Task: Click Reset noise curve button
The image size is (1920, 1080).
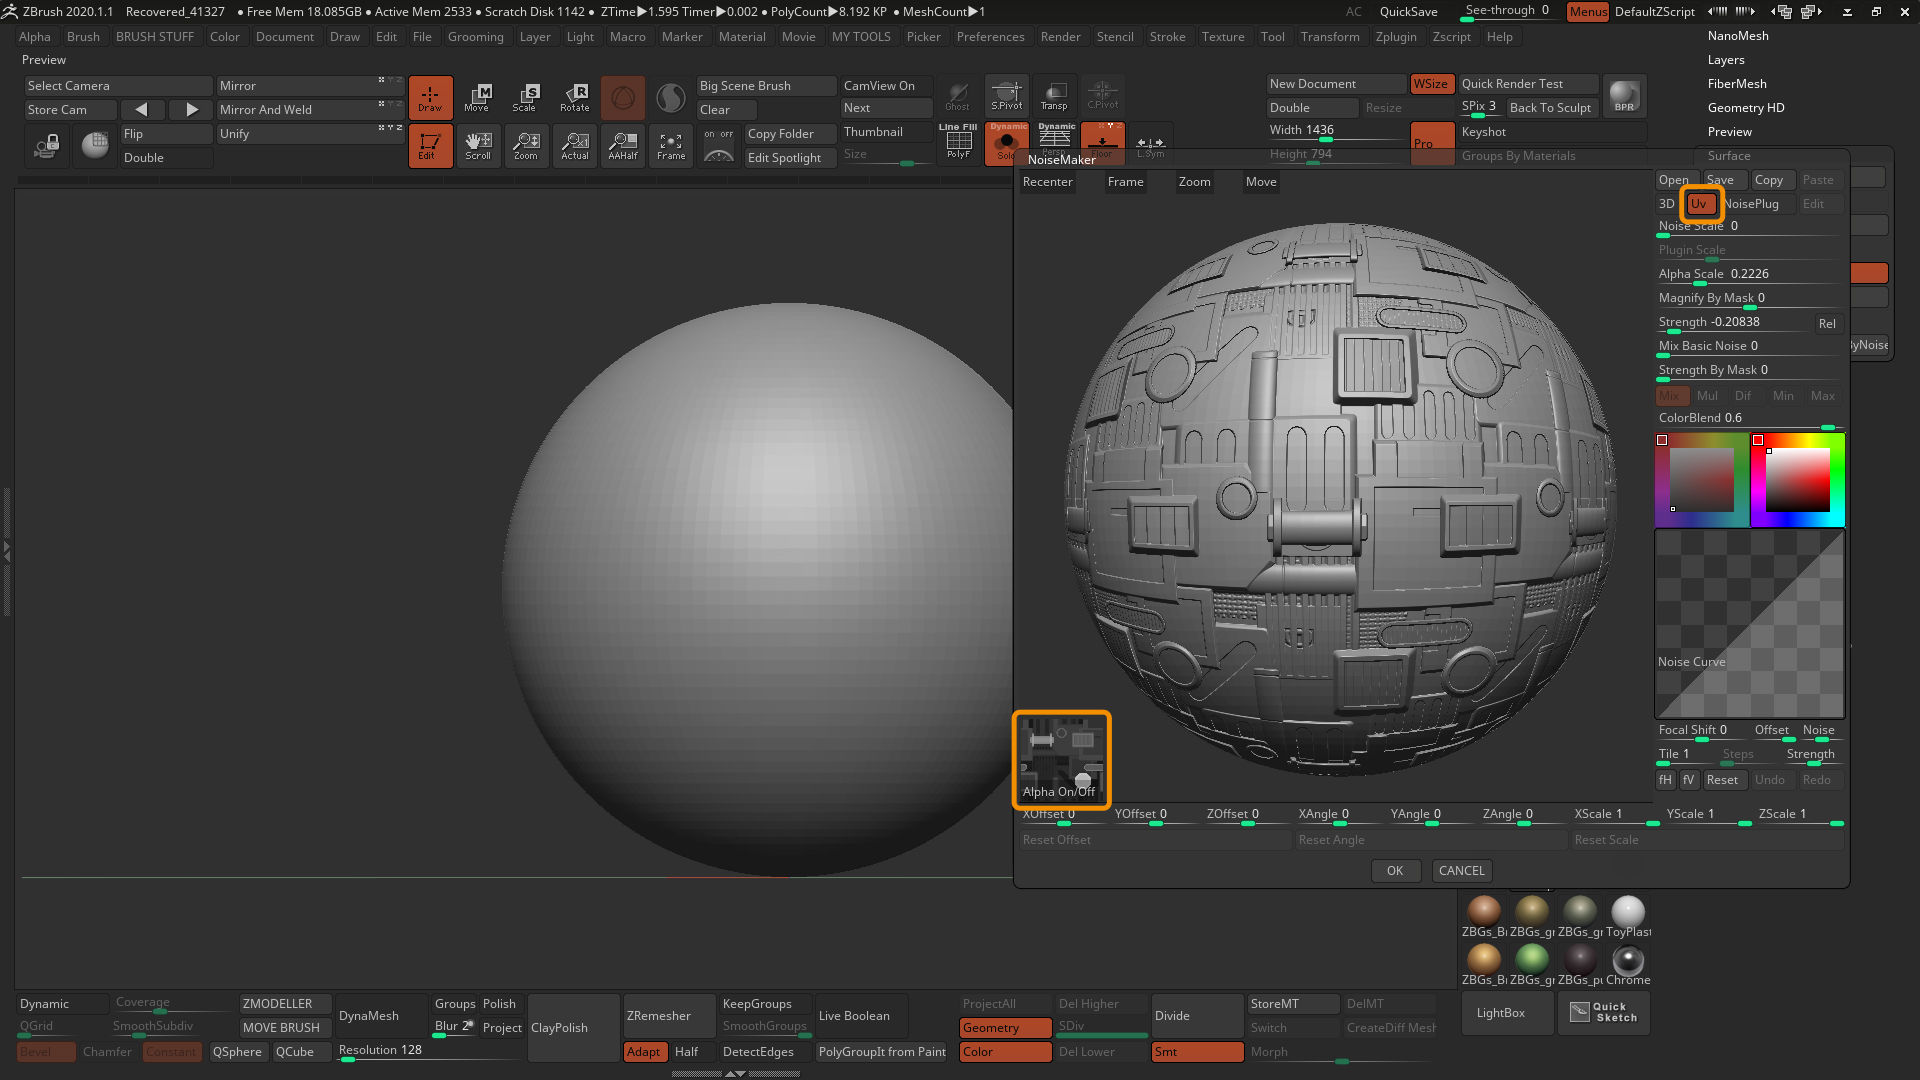Action: [1722, 780]
